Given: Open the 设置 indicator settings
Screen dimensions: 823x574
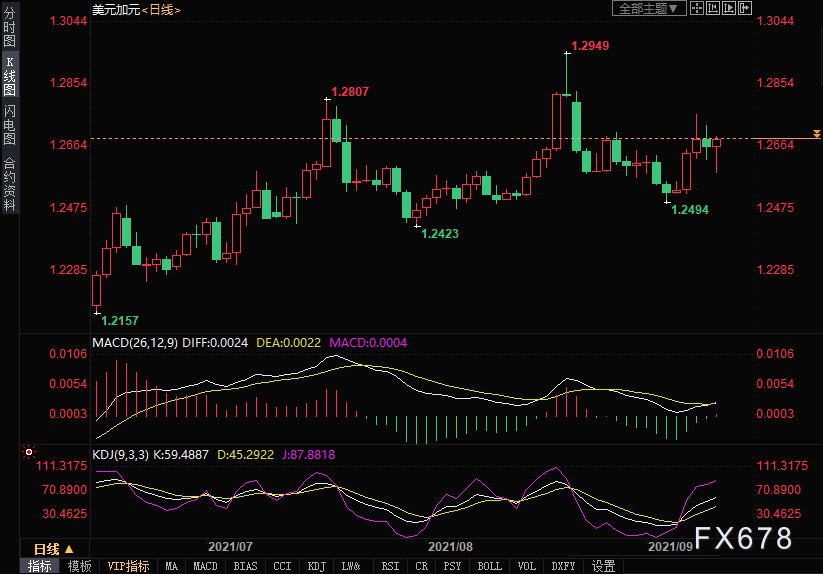Looking at the screenshot, I should coord(603,566).
